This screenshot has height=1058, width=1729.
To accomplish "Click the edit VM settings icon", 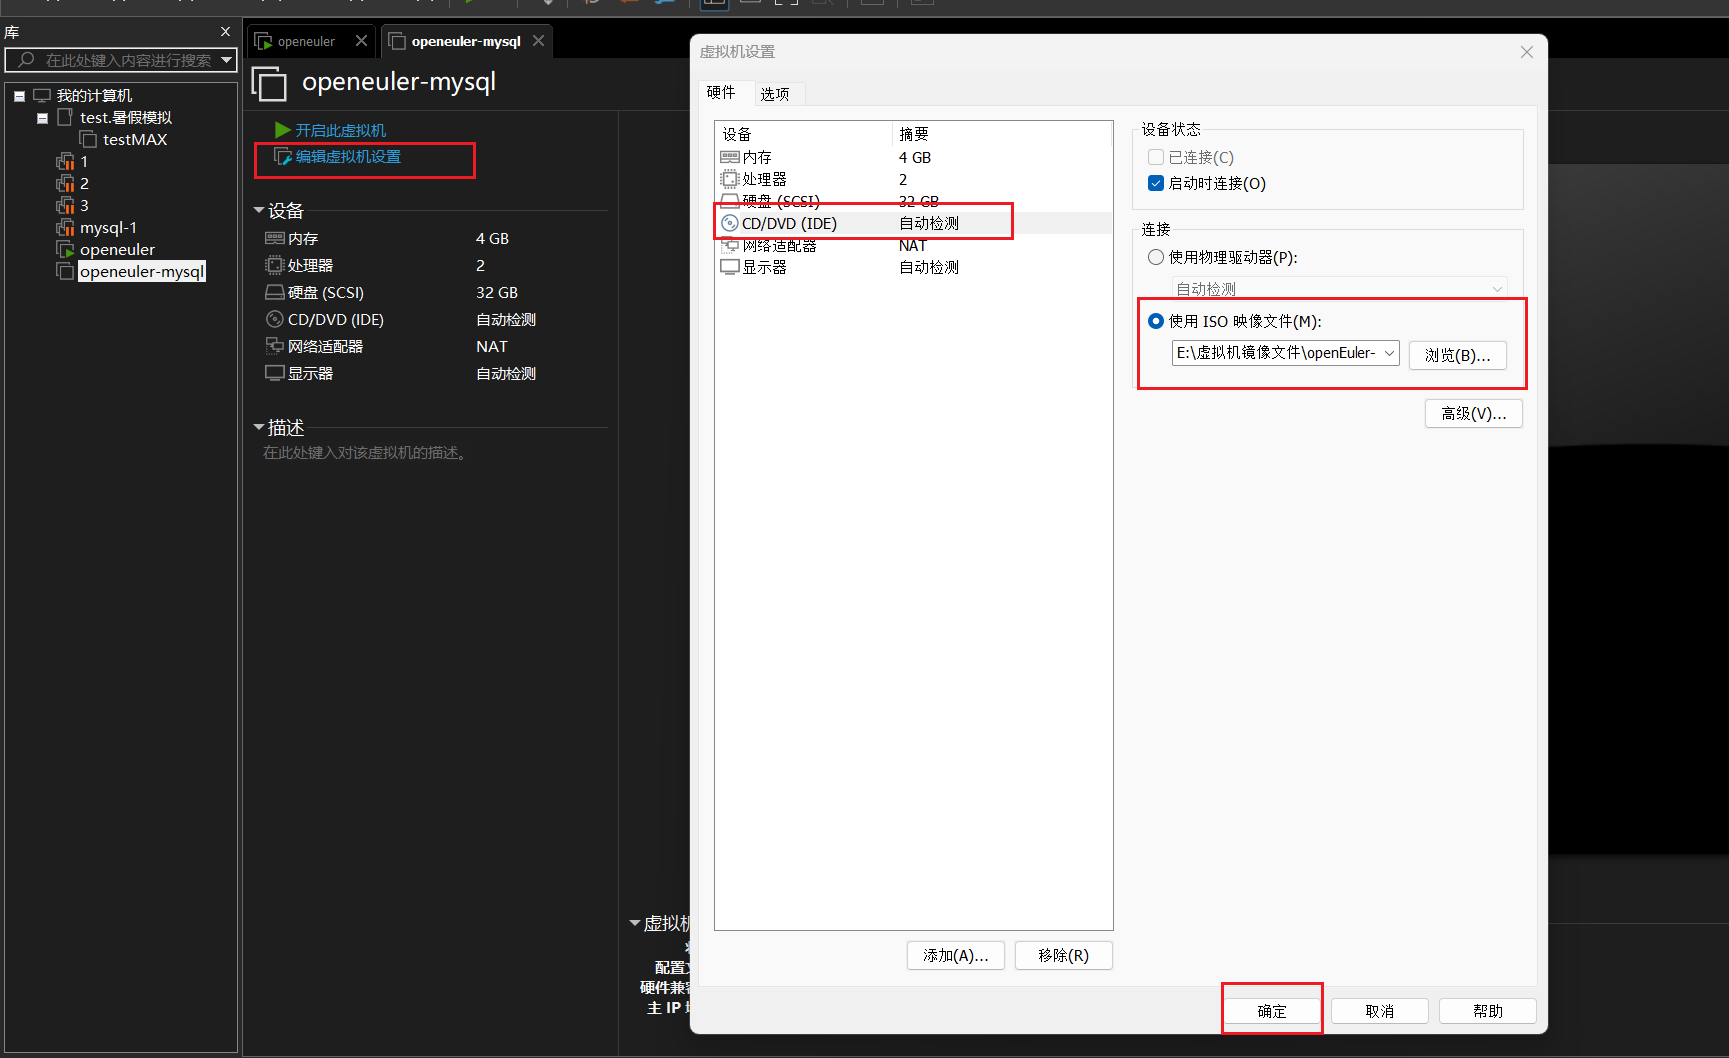I will (x=283, y=157).
